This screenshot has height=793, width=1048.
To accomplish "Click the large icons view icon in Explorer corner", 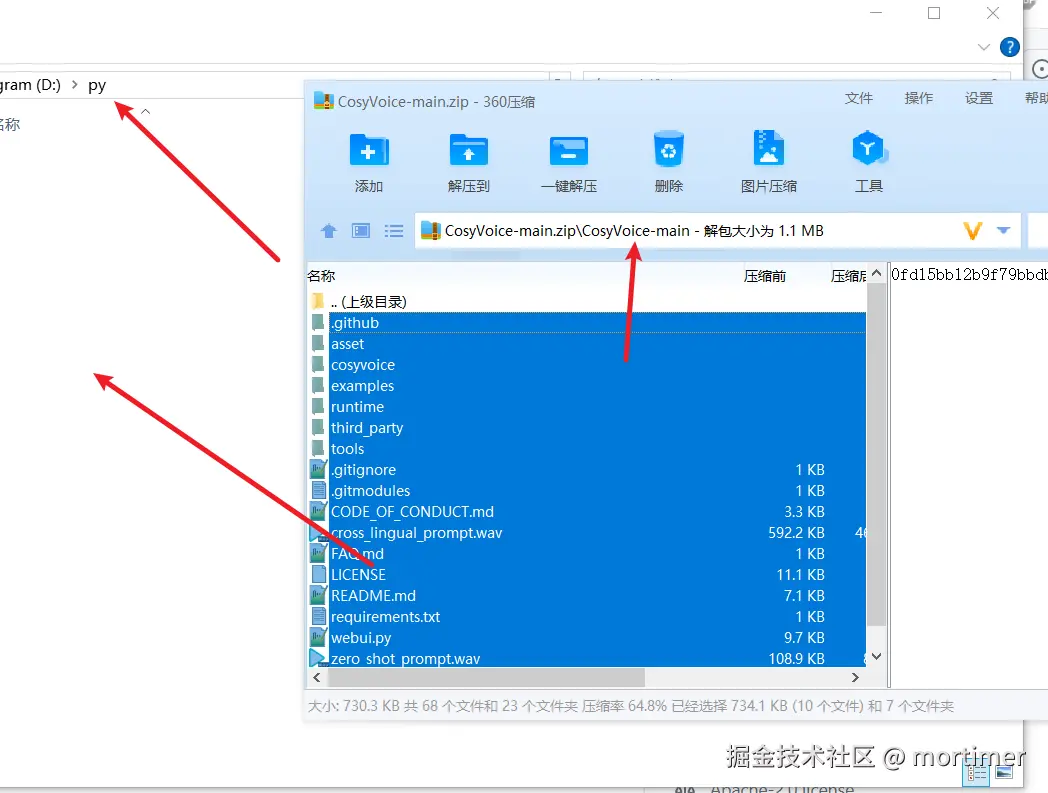I will [x=1003, y=772].
